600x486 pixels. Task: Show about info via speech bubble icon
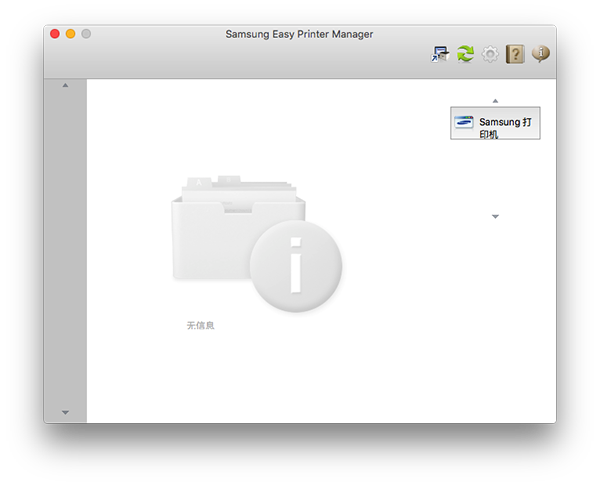541,55
